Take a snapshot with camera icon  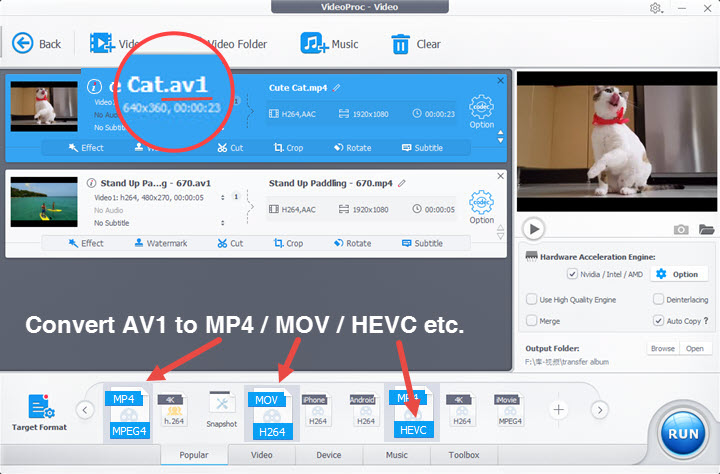coord(681,229)
